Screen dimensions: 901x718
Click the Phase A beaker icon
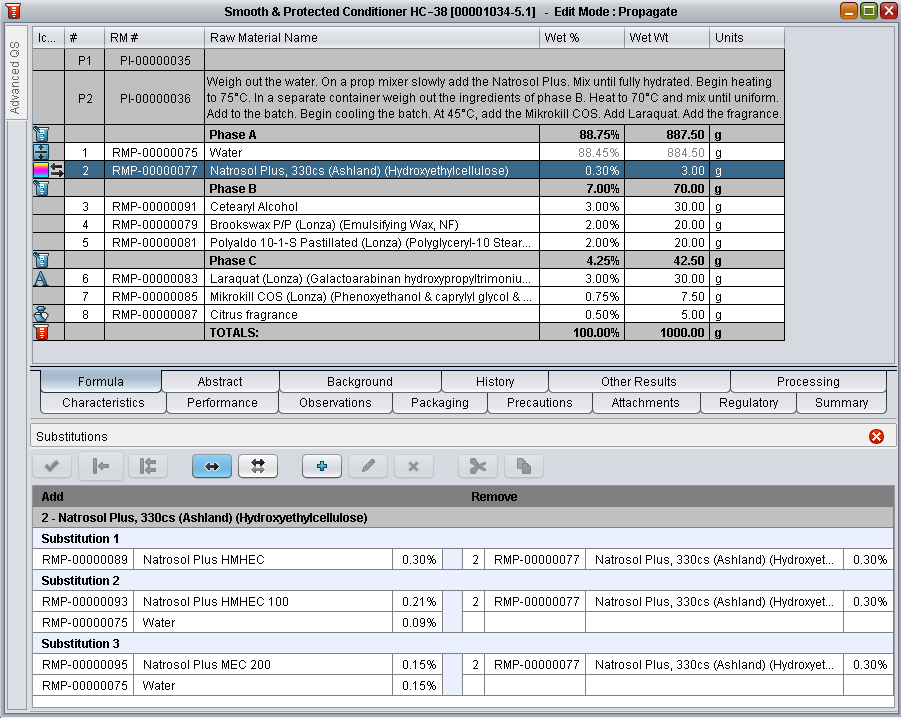(x=41, y=134)
